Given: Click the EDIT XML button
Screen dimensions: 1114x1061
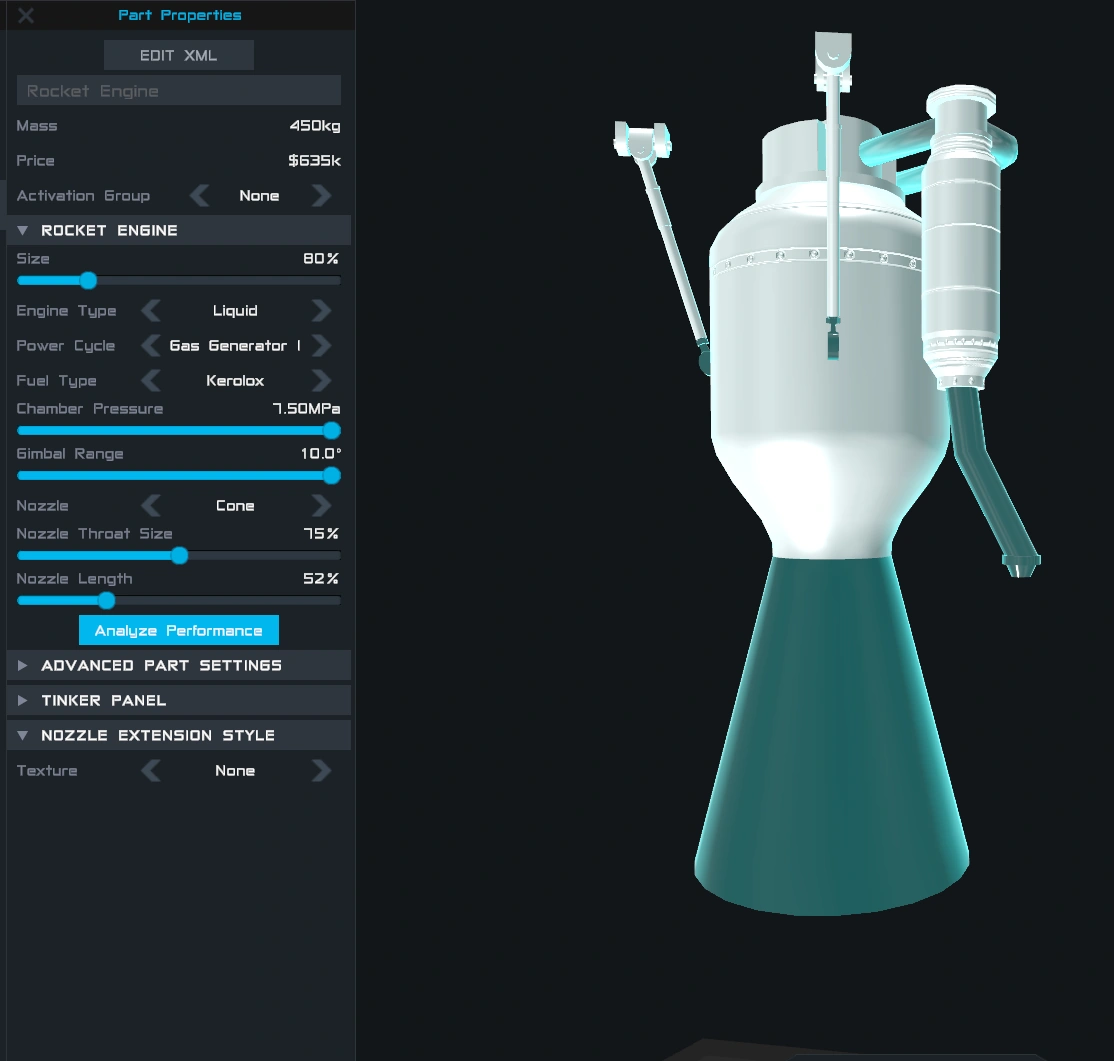Looking at the screenshot, I should tap(178, 55).
